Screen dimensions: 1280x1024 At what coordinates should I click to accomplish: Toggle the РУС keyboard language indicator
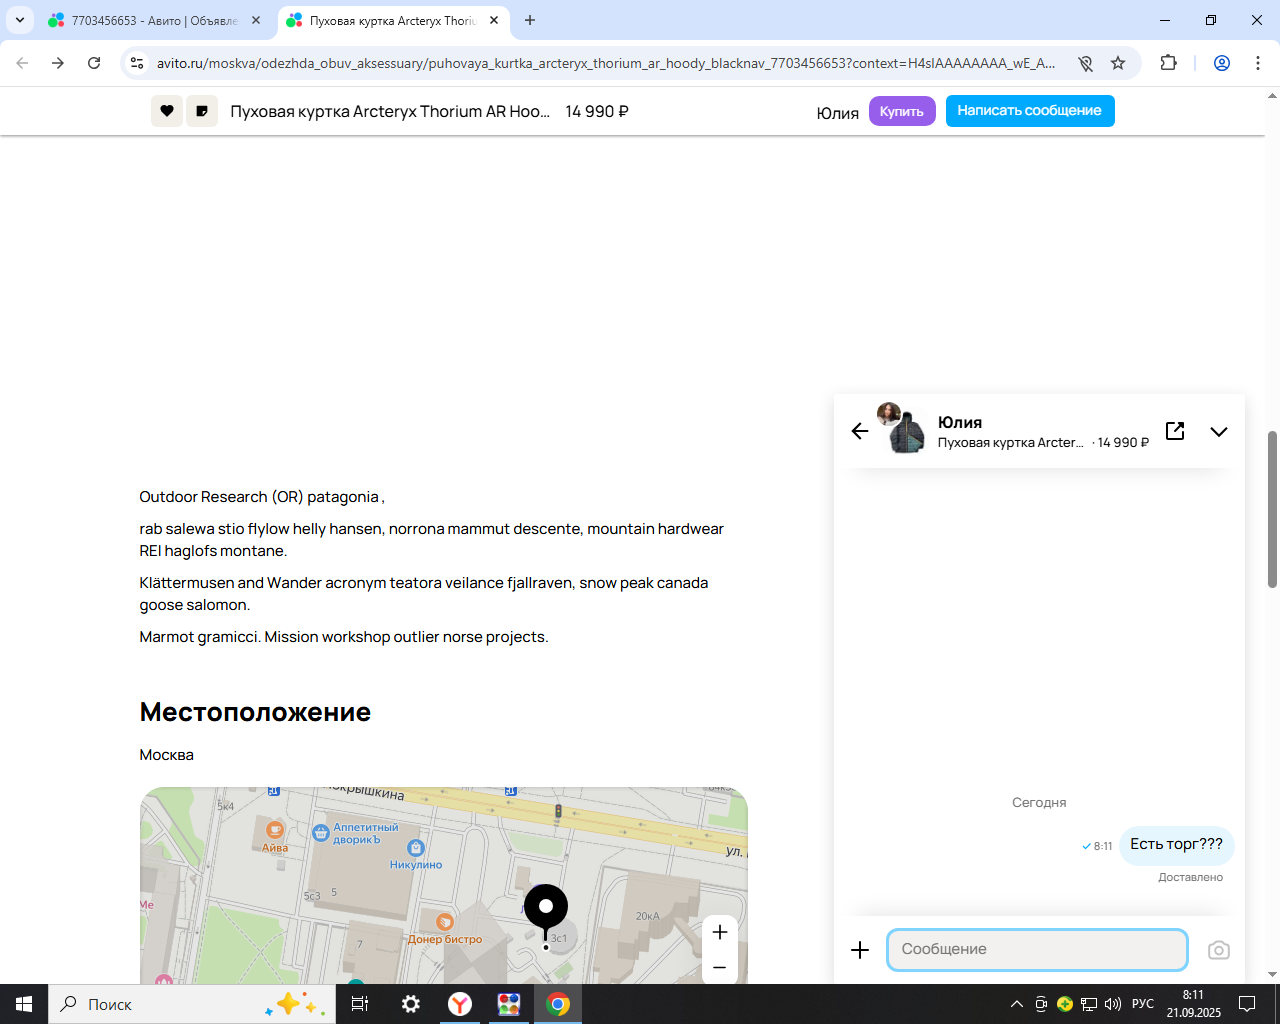1142,1004
